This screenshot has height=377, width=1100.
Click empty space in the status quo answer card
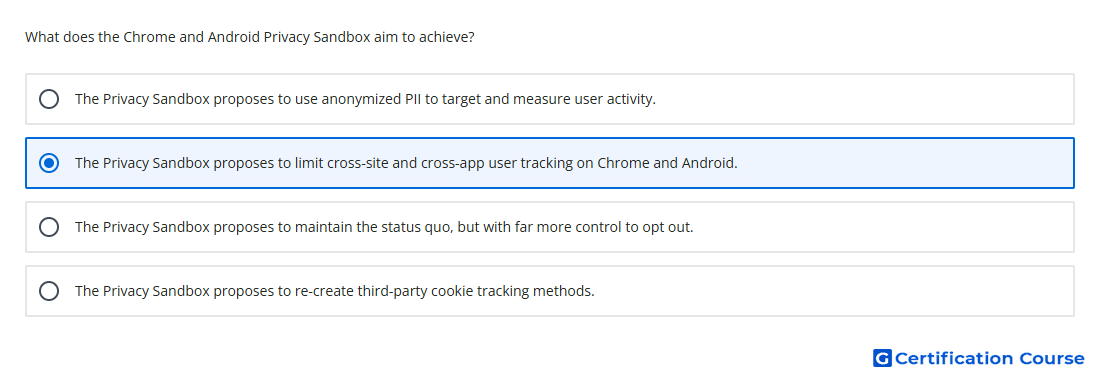point(884,227)
